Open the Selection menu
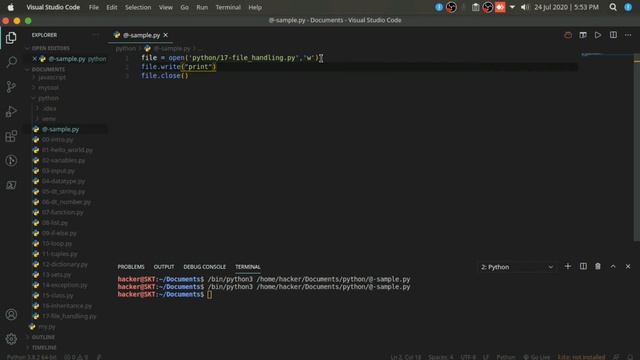Viewport: 640px width, 360px height. pyautogui.click(x=138, y=7)
